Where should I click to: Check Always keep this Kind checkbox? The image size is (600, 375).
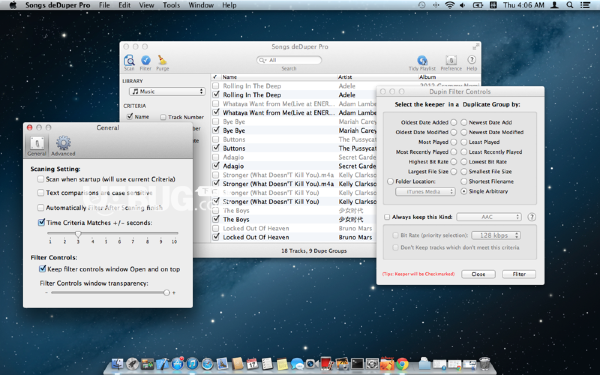tap(387, 217)
